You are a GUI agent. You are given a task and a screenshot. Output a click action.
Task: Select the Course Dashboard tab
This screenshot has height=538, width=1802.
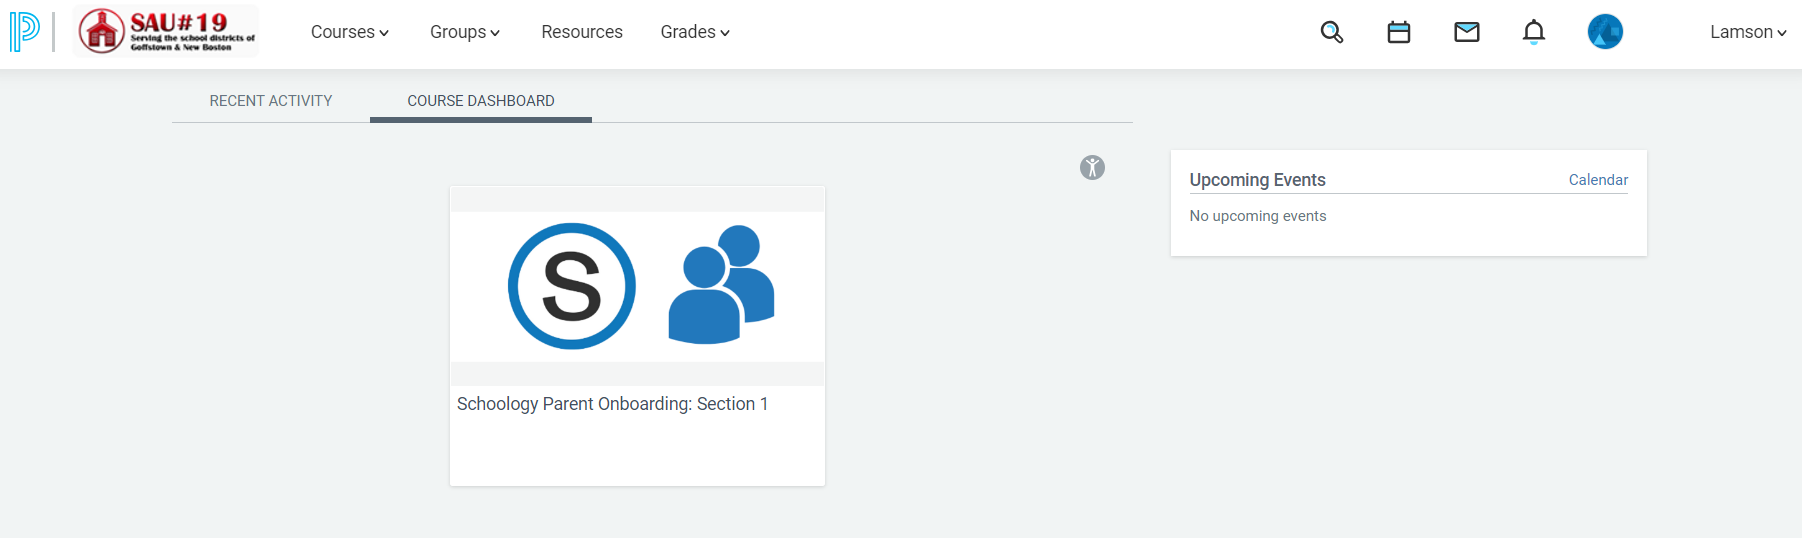pos(481,101)
